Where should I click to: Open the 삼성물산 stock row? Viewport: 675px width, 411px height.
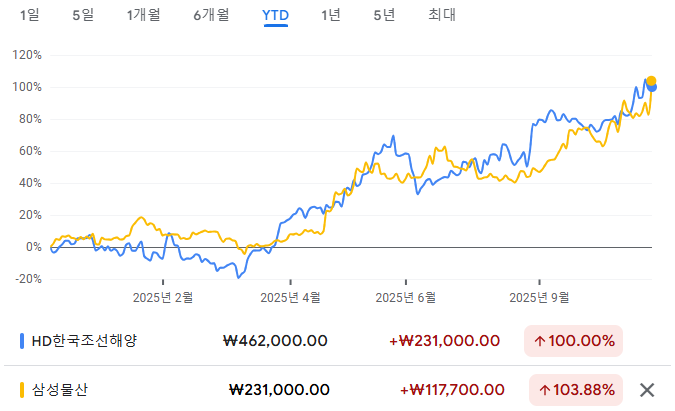(338, 390)
